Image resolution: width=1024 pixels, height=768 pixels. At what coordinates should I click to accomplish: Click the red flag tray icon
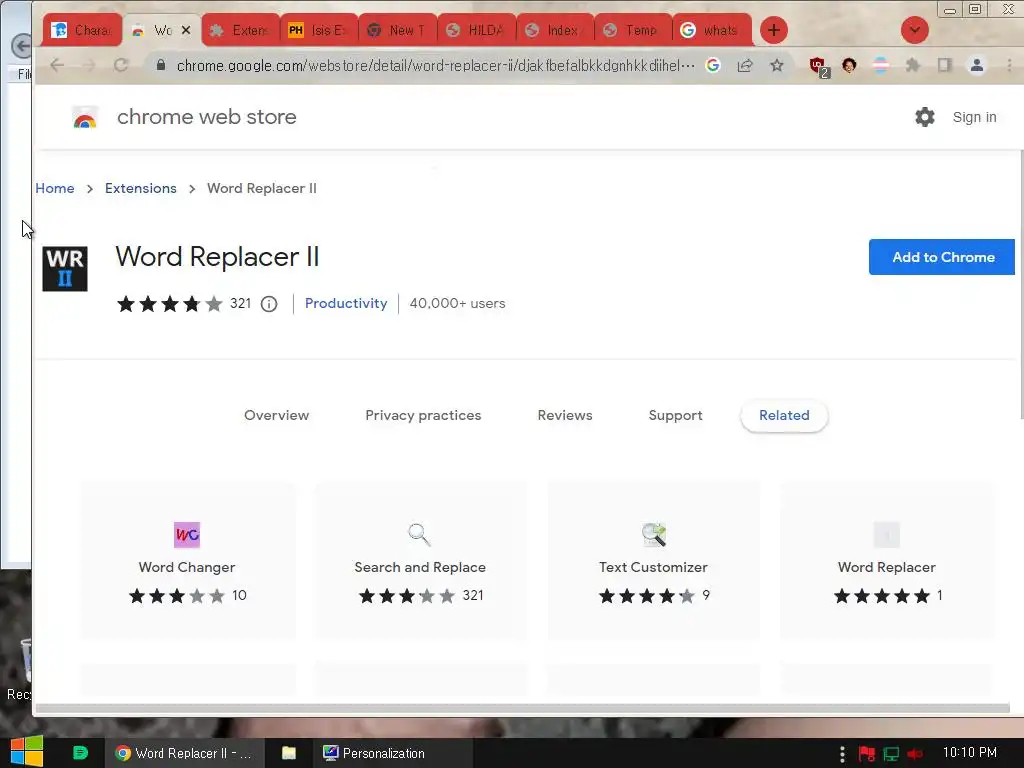[x=867, y=754]
